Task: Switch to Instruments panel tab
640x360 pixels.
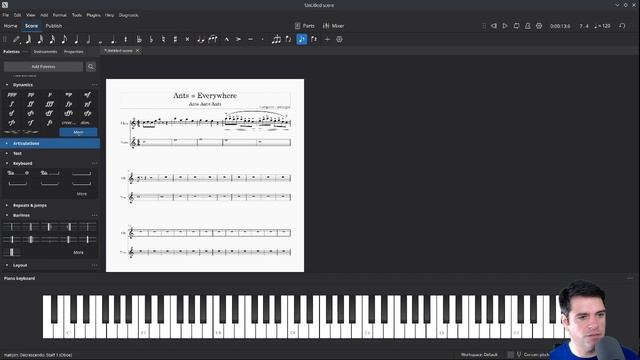Action: coord(45,52)
